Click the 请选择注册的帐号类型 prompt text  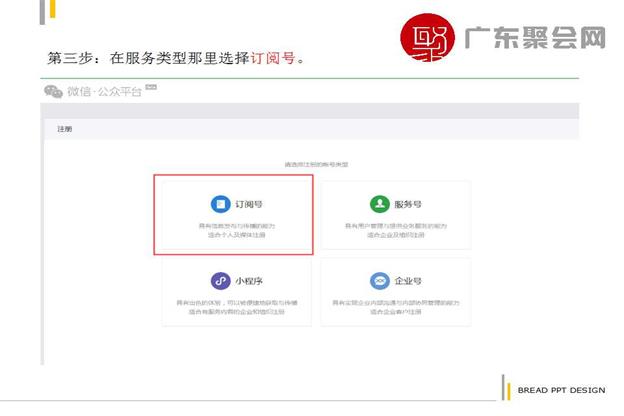[314, 163]
